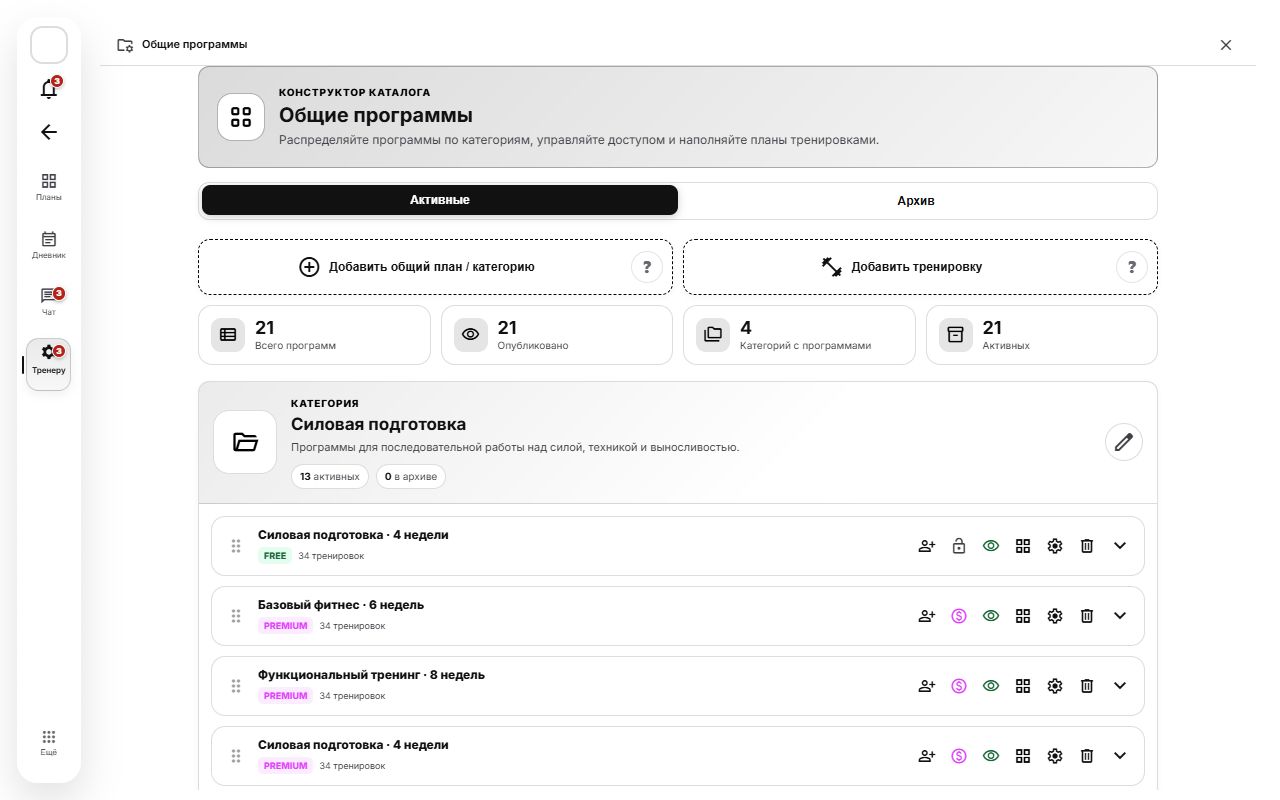The height and width of the screenshot is (800, 1280).
Task: Open Планы section in sidebar
Action: [x=49, y=186]
